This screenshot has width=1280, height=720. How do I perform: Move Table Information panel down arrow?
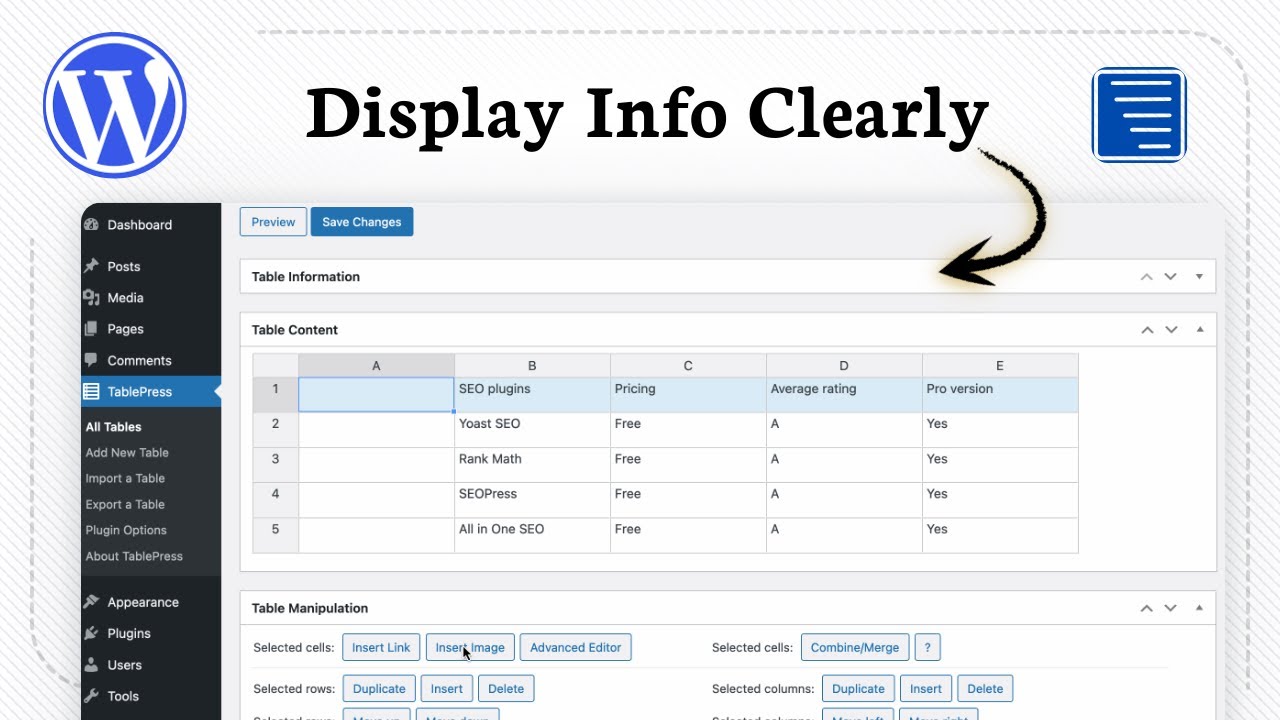[1170, 277]
